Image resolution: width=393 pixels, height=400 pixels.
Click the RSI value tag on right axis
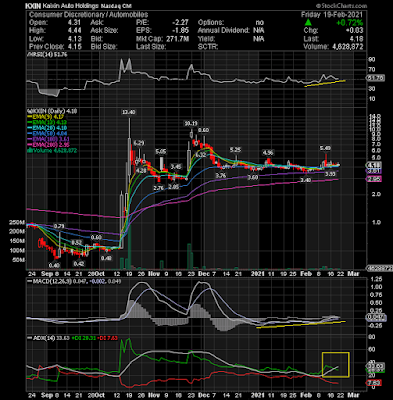(375, 78)
